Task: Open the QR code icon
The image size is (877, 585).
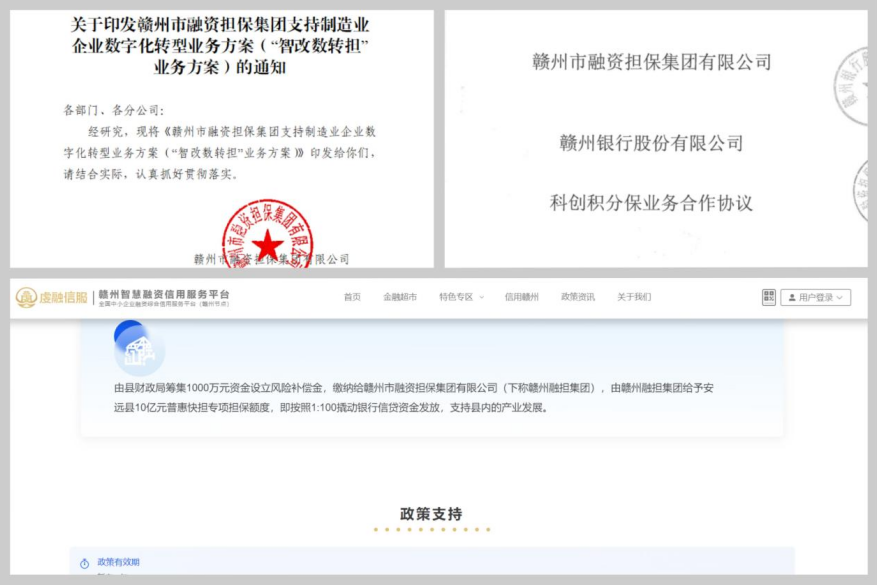Action: (768, 297)
